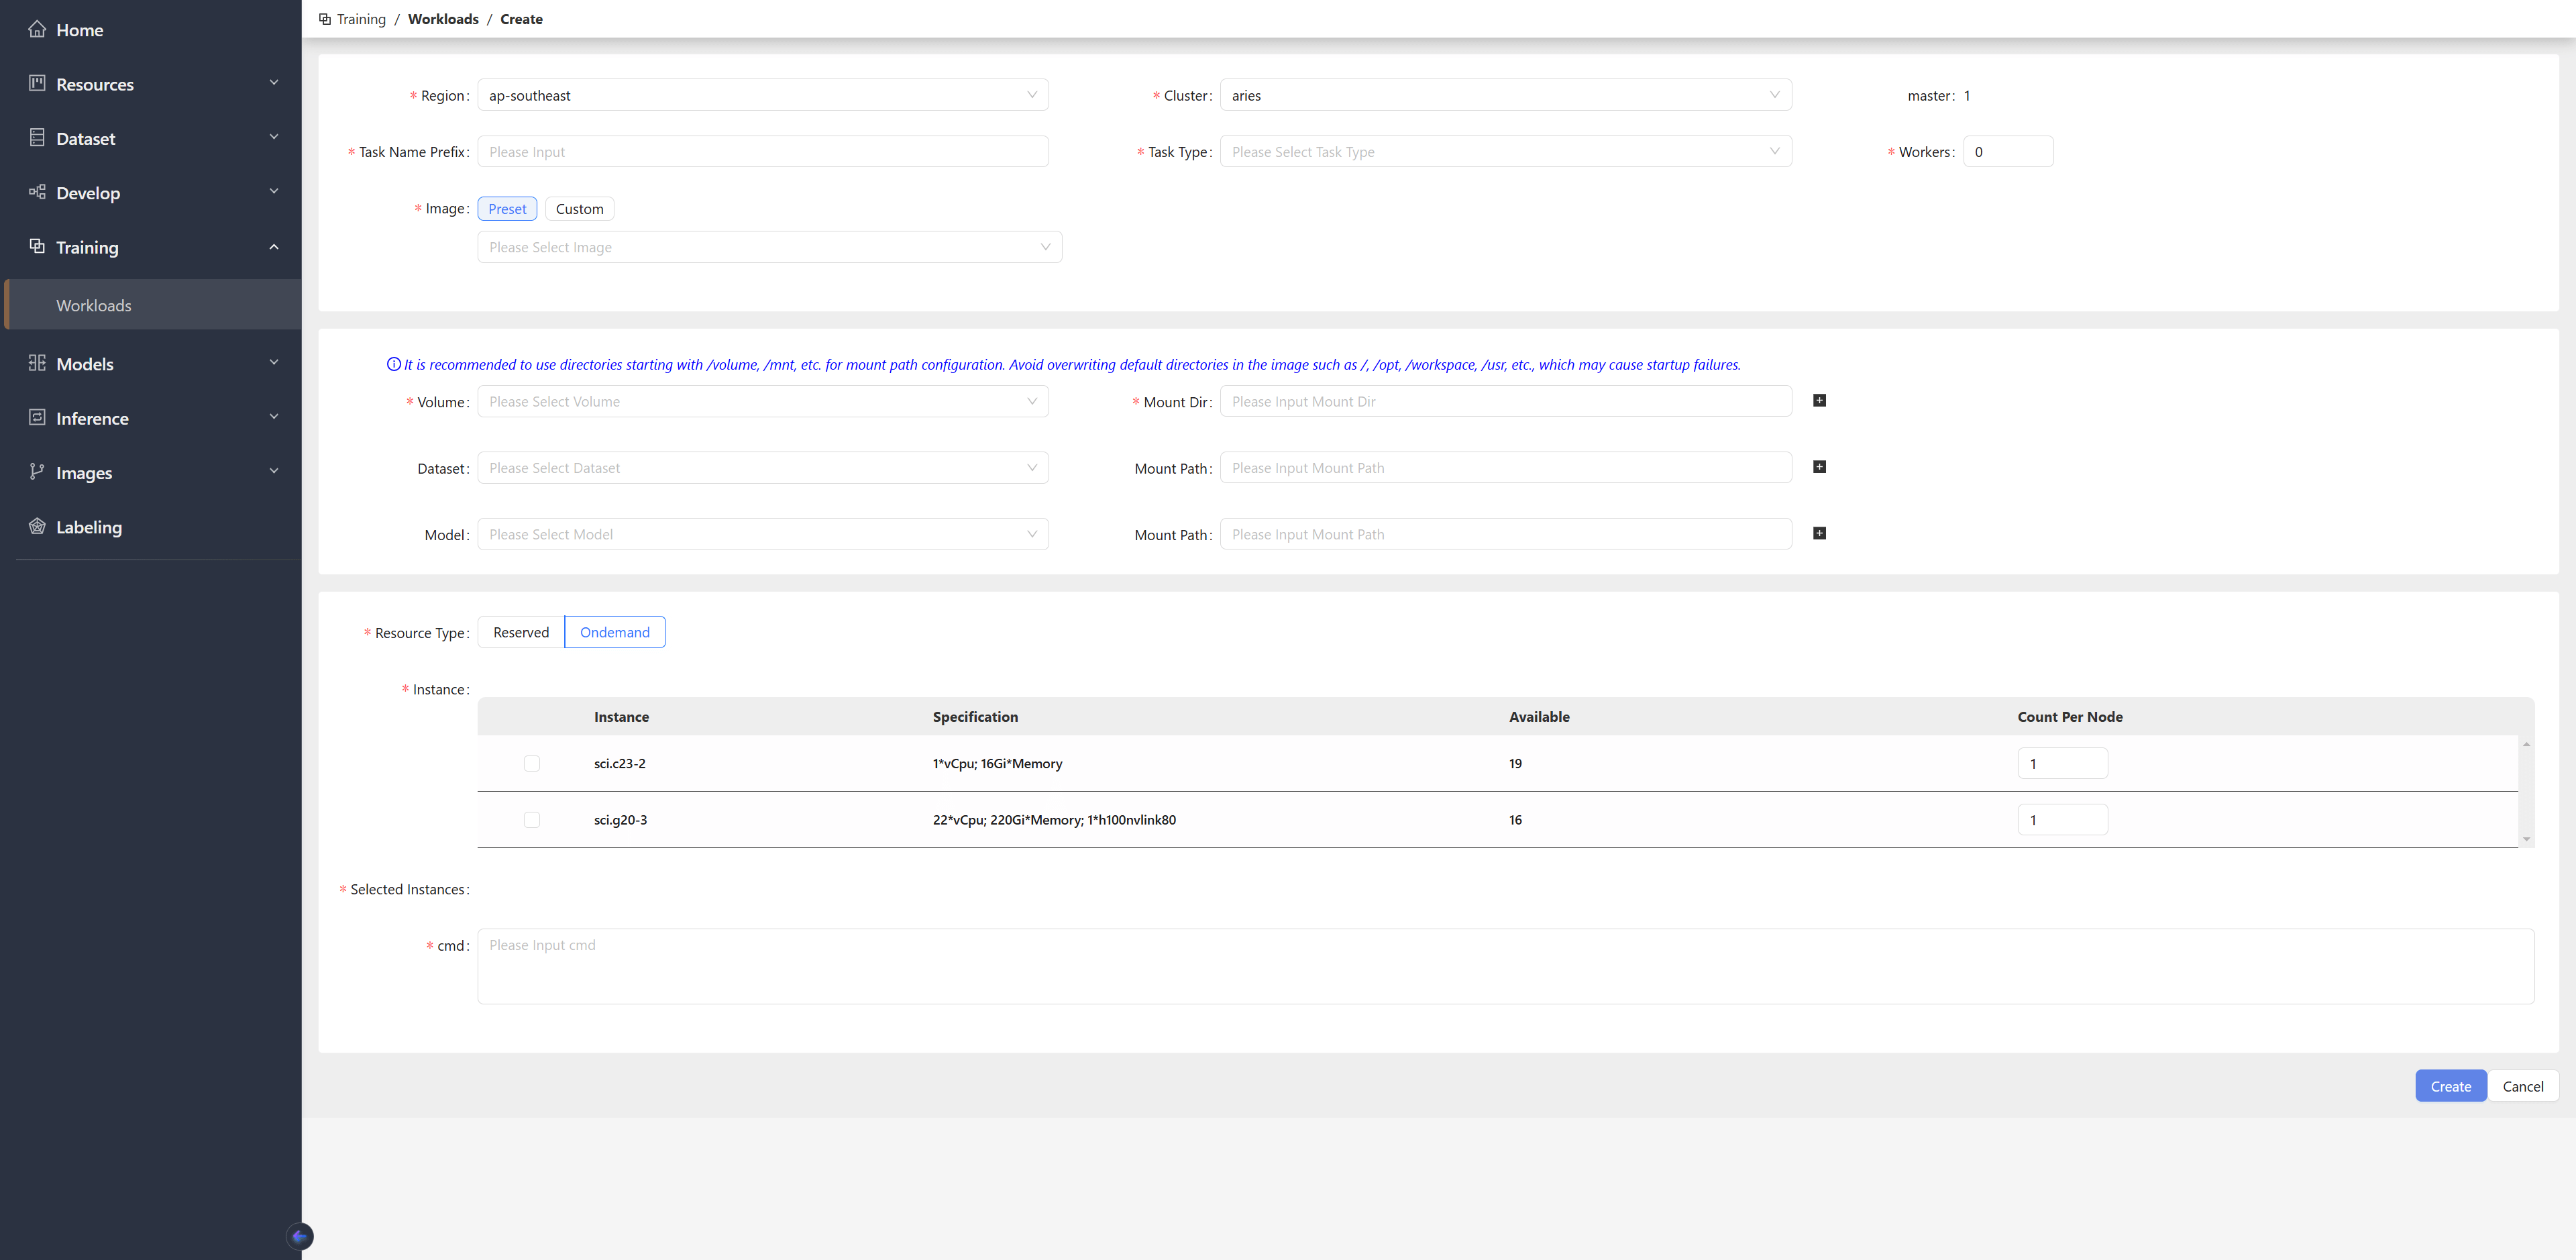Viewport: 2576px width, 1260px height.
Task: Focus the Workers count field
Action: (x=2008, y=151)
